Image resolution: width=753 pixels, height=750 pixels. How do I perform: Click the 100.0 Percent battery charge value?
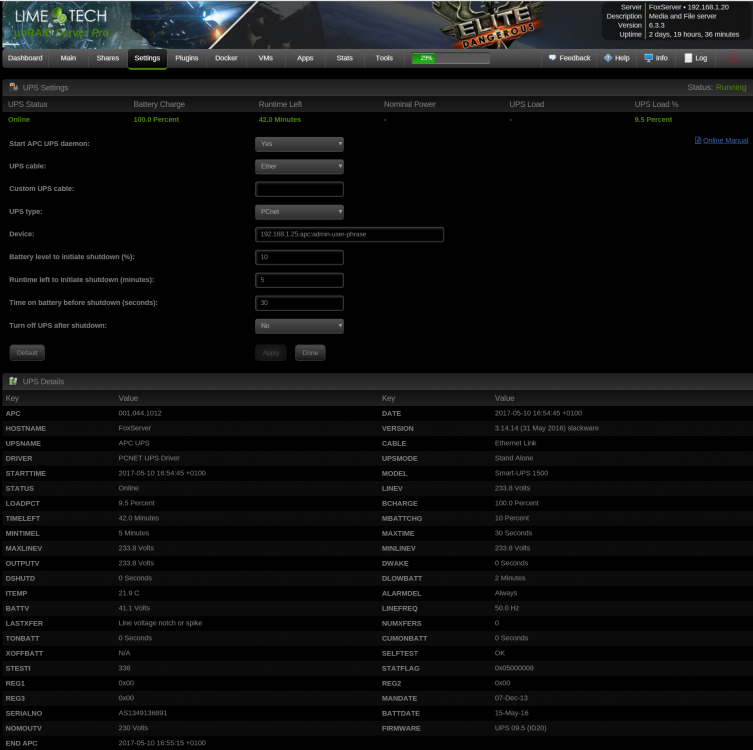click(156, 119)
